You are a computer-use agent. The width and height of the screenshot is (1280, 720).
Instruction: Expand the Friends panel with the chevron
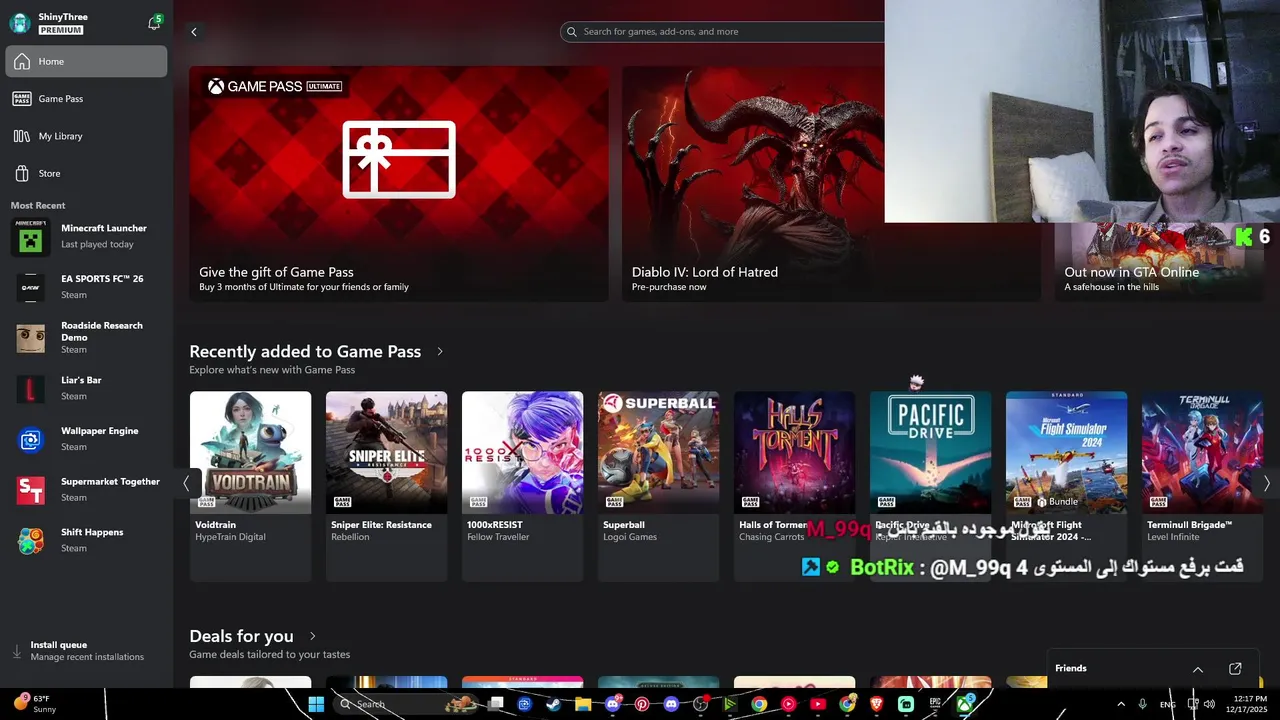1198,669
